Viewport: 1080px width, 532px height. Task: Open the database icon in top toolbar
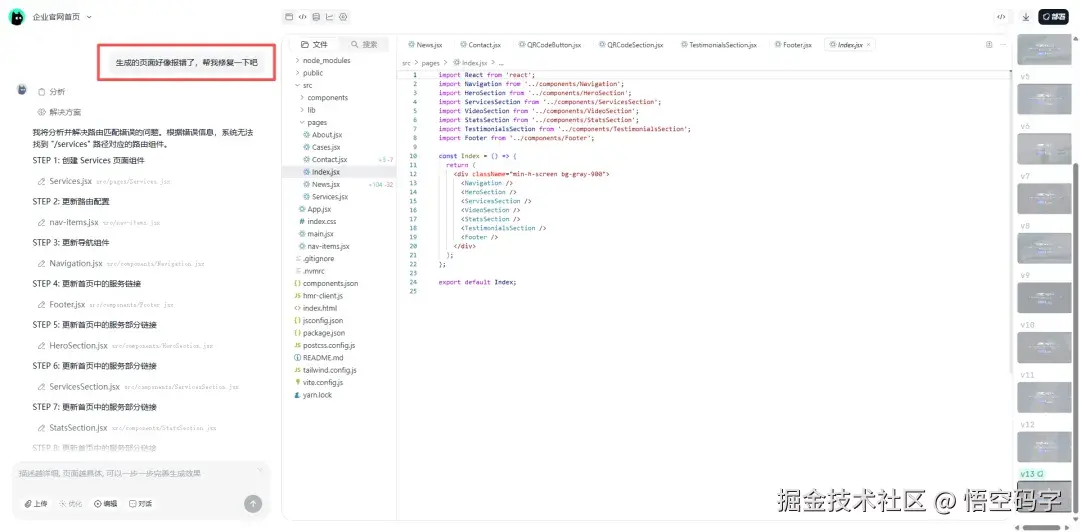[316, 17]
